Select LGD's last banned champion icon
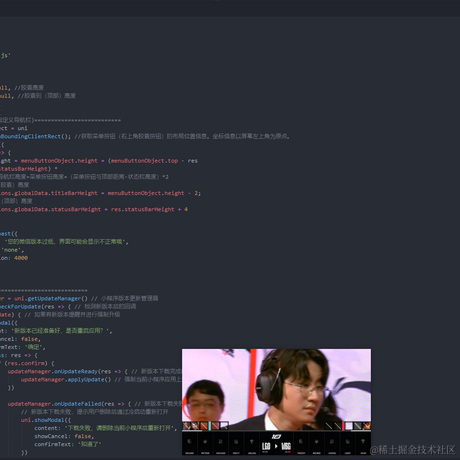Screen dimensions: 460x460 224,426
